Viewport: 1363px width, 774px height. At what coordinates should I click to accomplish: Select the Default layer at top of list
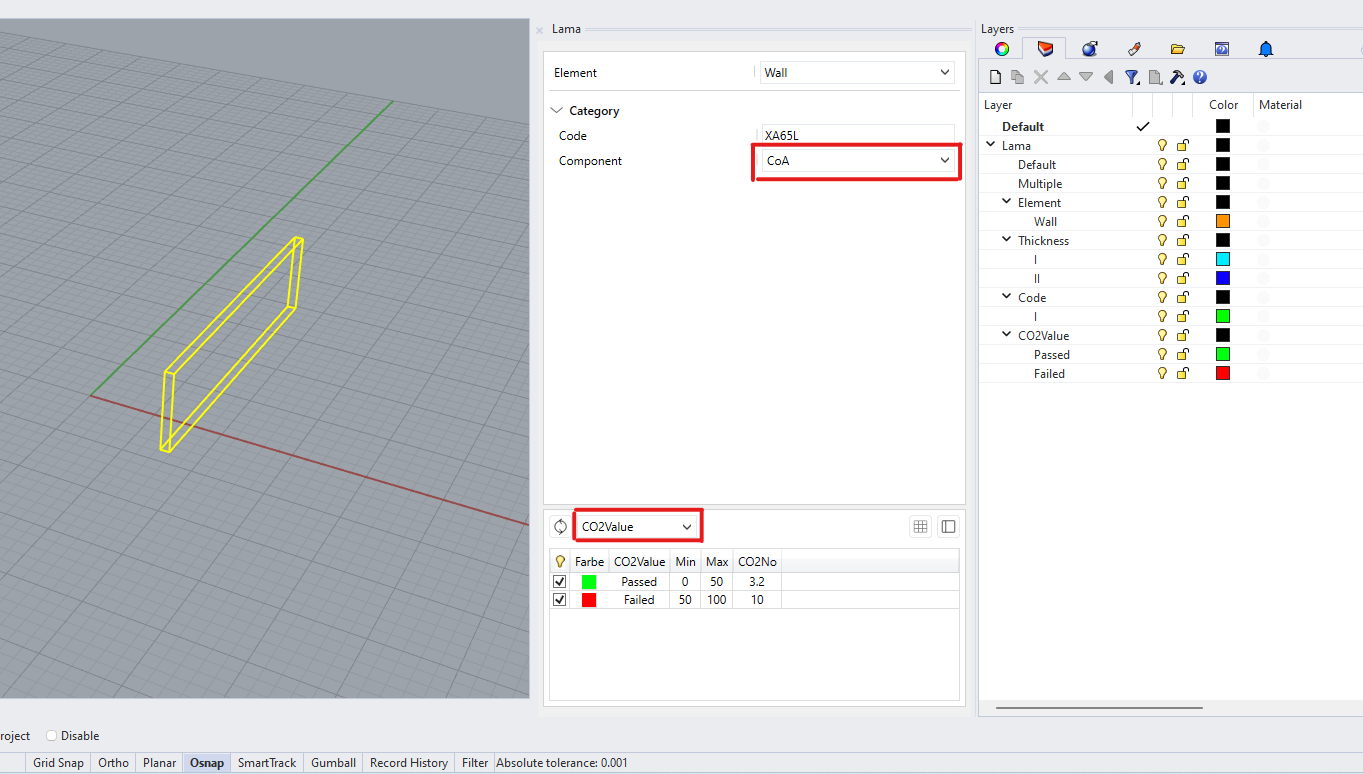[1023, 126]
